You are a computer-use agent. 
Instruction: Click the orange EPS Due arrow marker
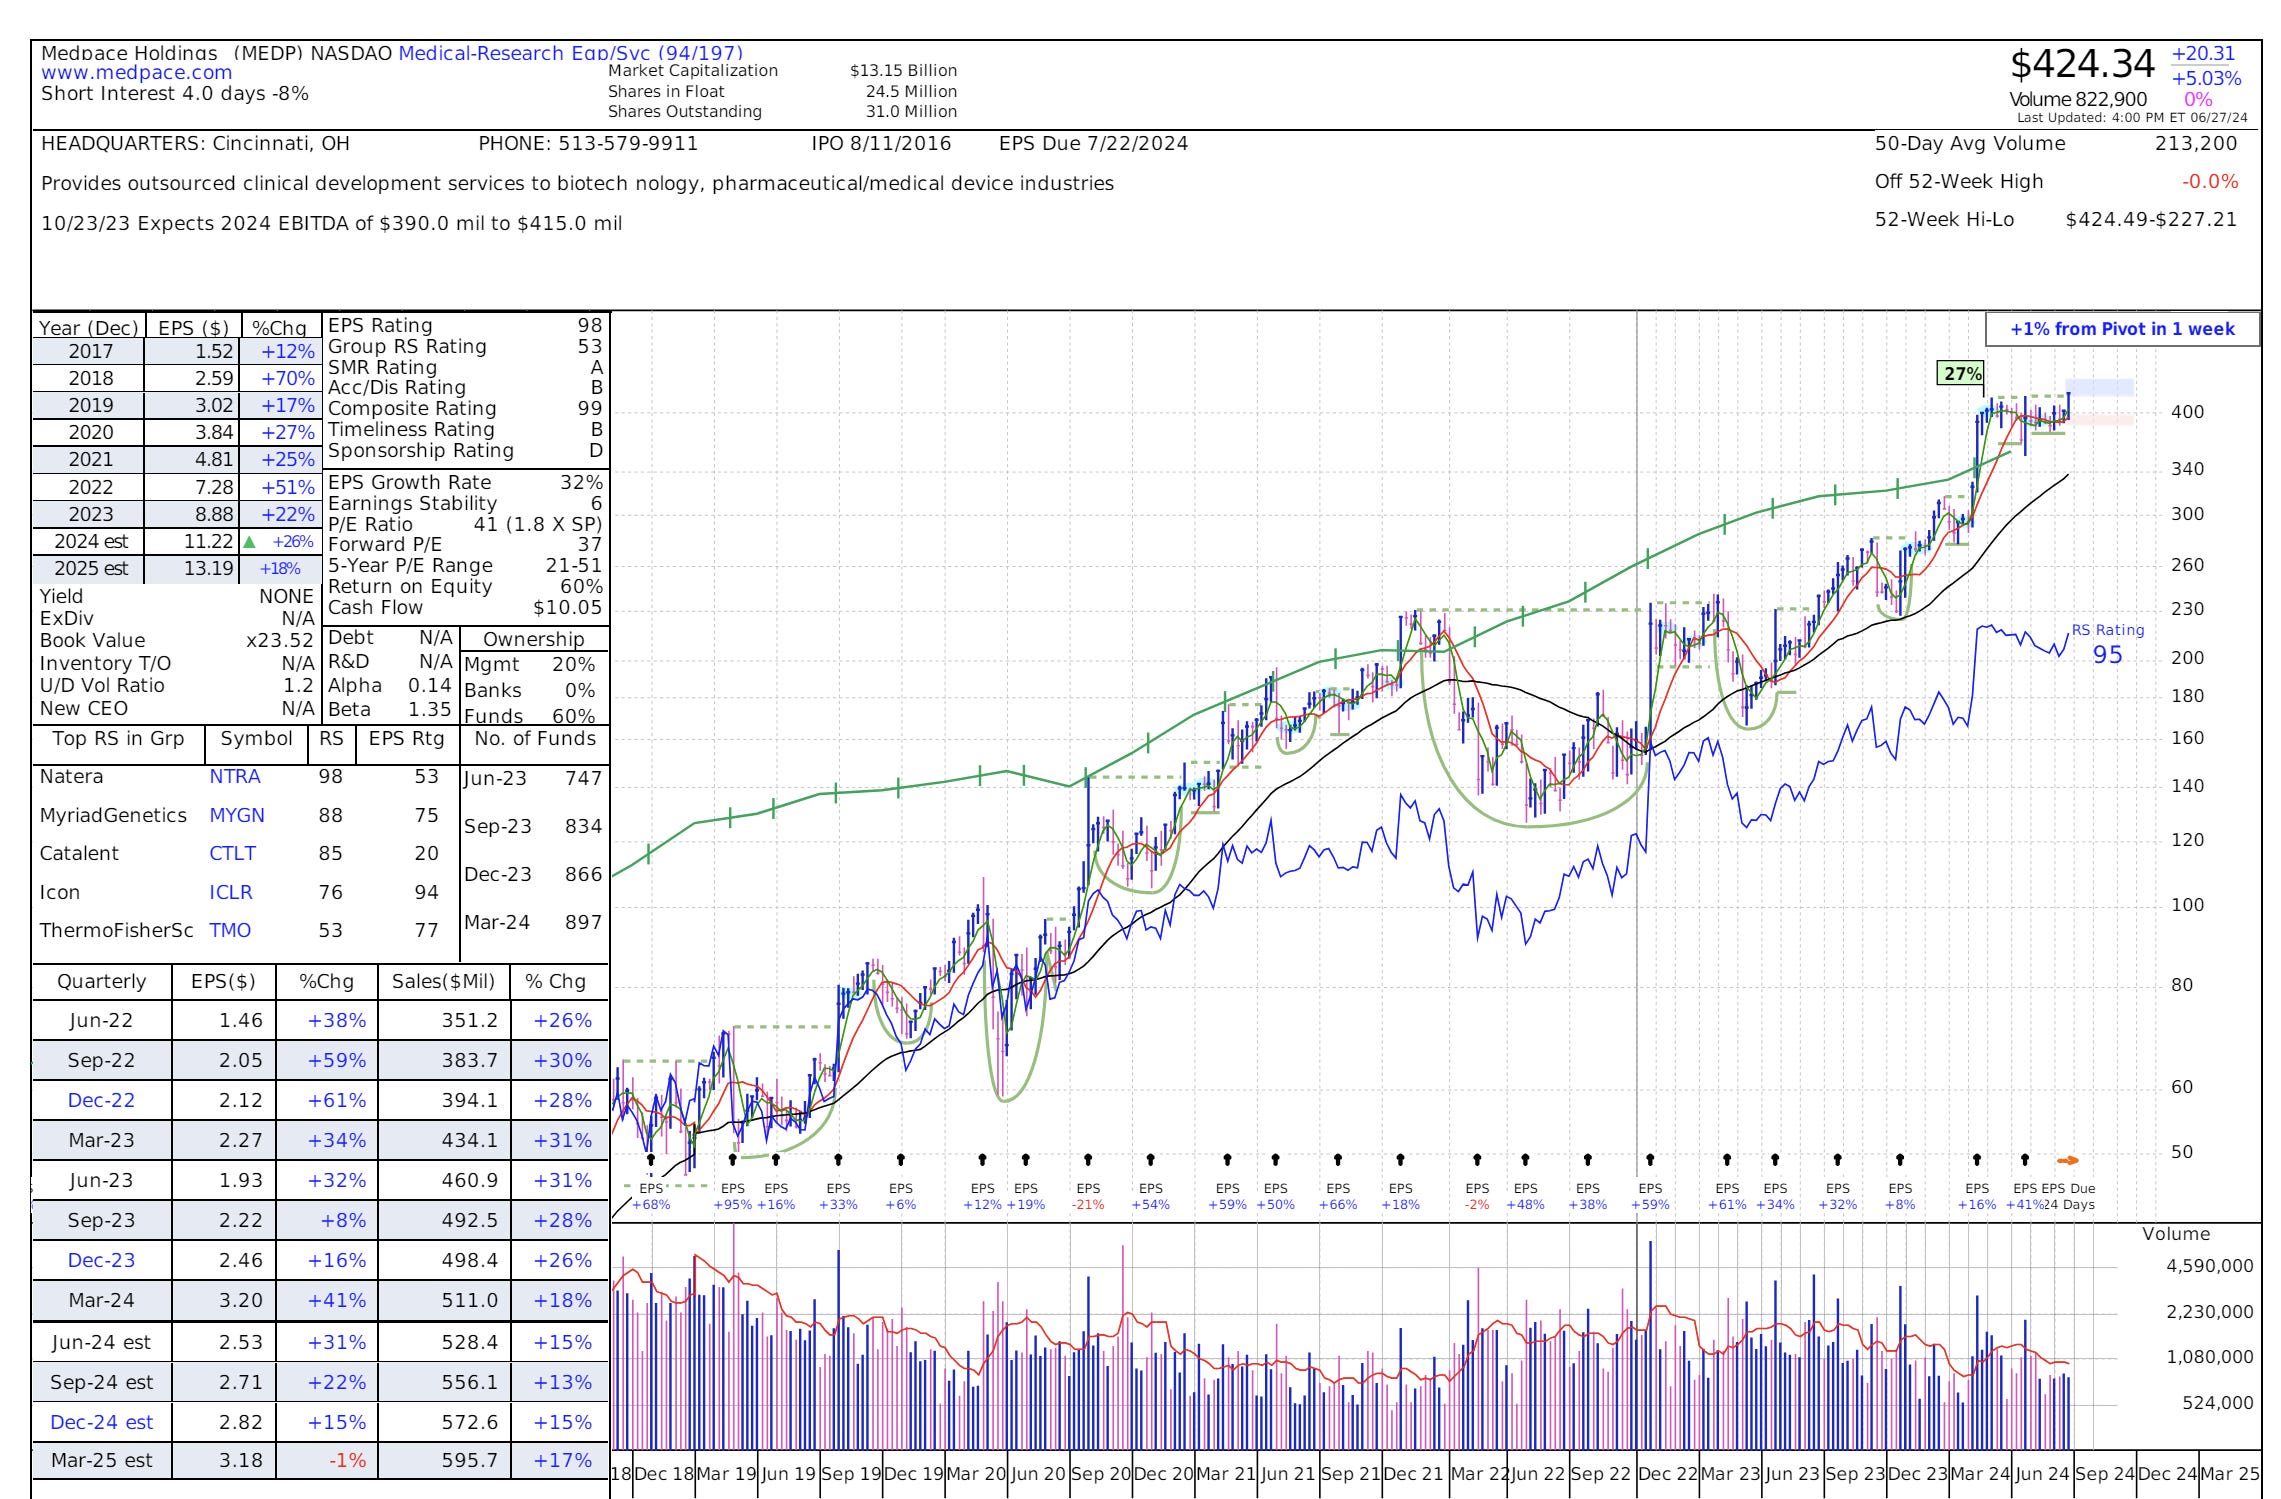pyautogui.click(x=2067, y=1160)
